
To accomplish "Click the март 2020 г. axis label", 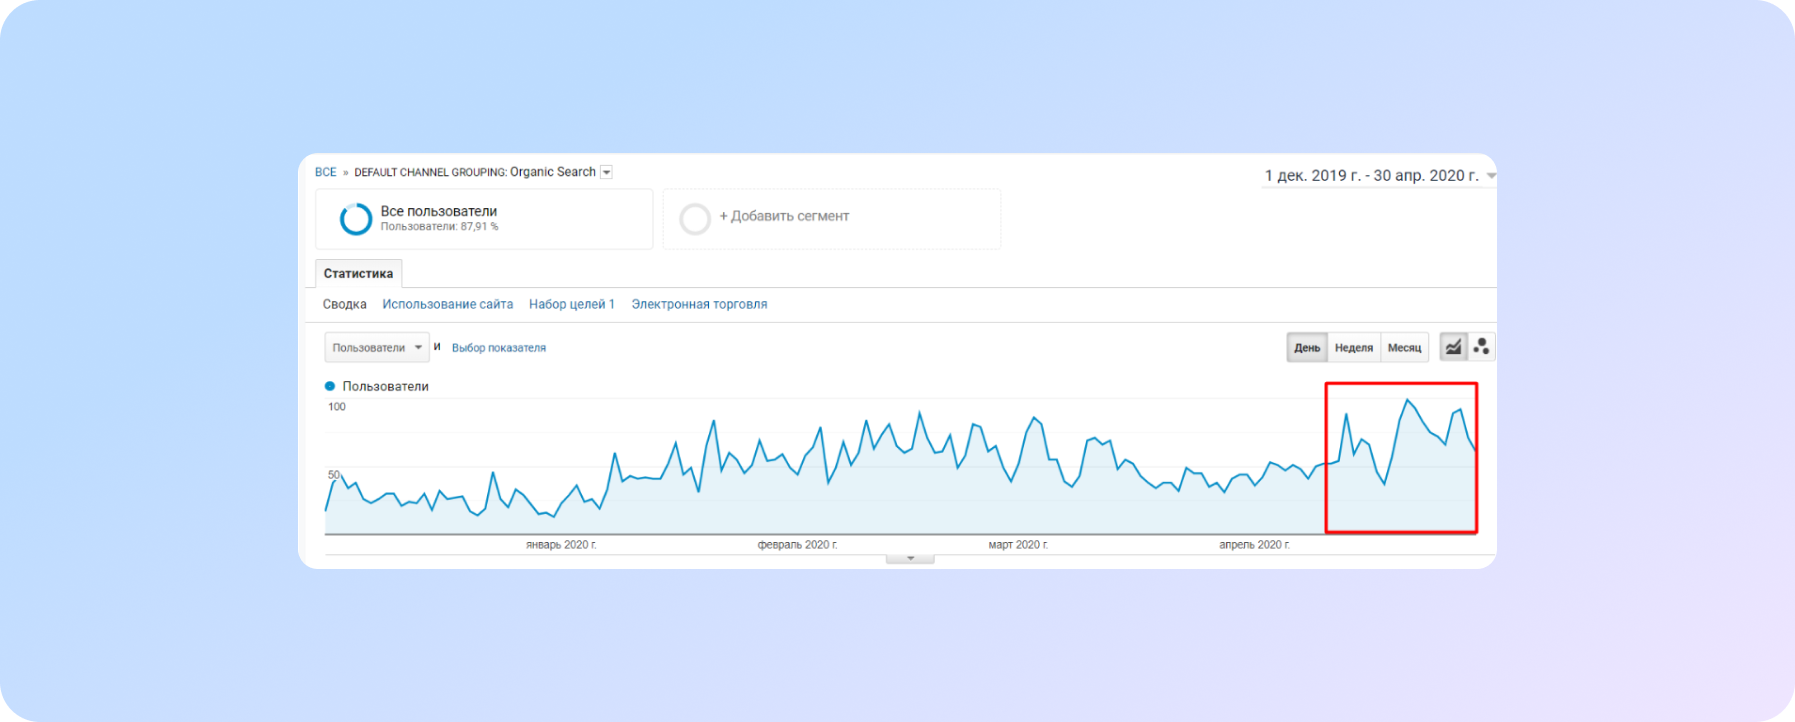I will (1018, 545).
